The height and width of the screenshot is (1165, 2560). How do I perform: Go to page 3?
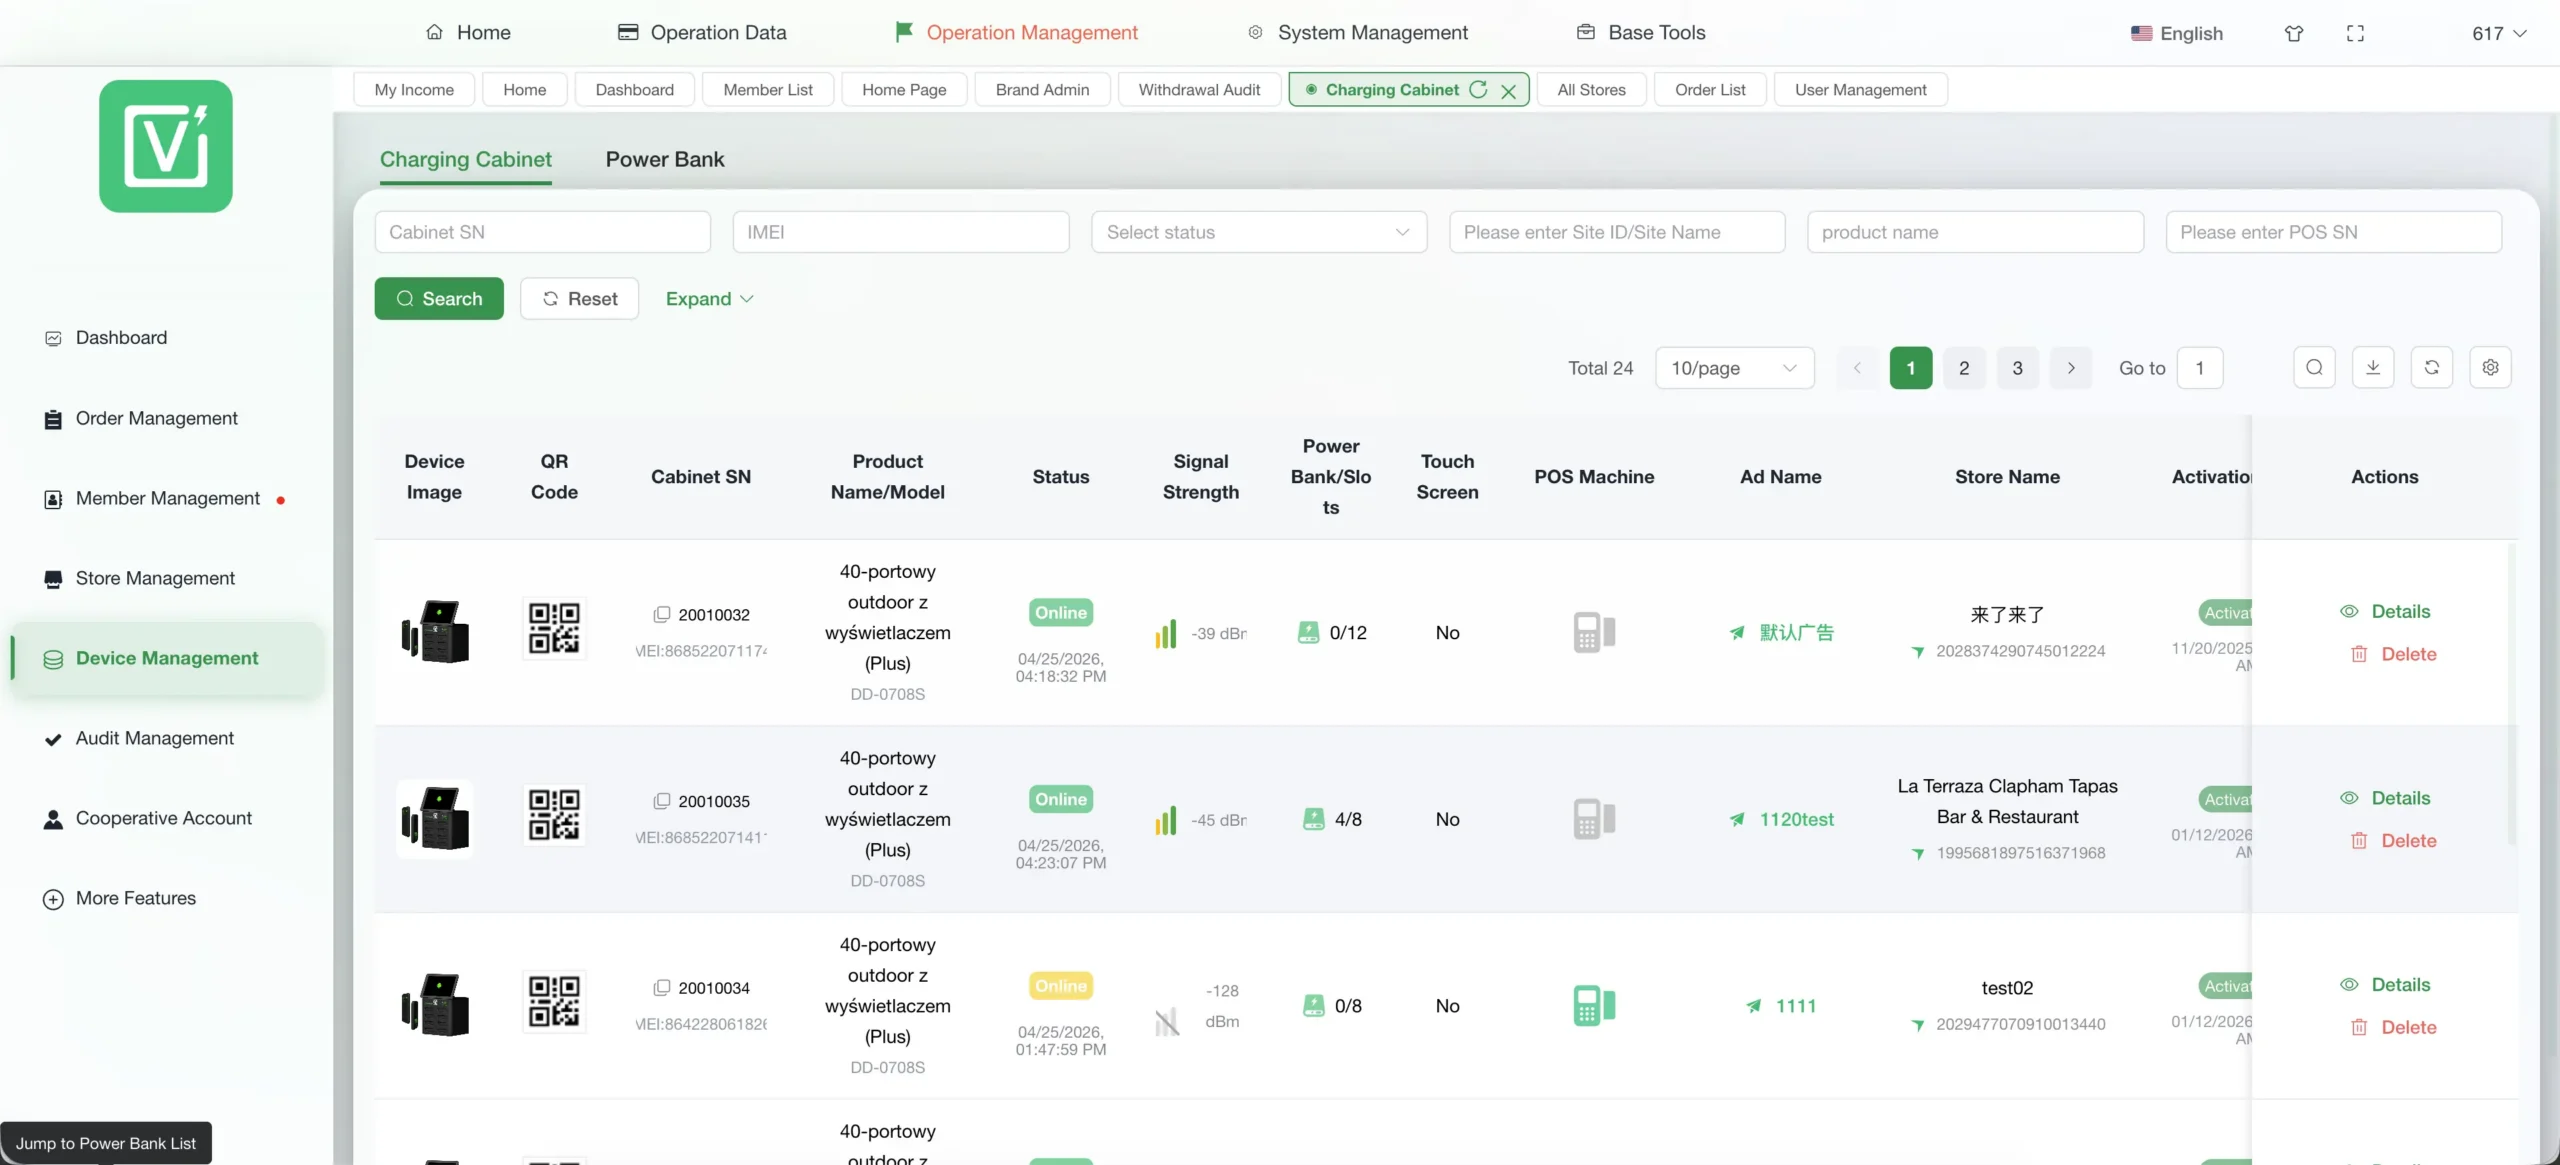point(2018,368)
